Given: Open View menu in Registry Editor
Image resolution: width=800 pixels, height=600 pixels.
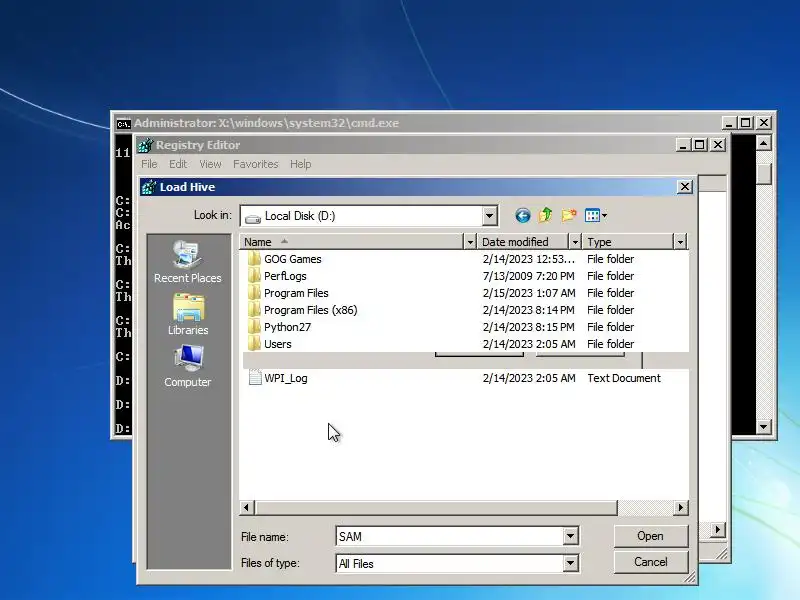Looking at the screenshot, I should (x=210, y=164).
